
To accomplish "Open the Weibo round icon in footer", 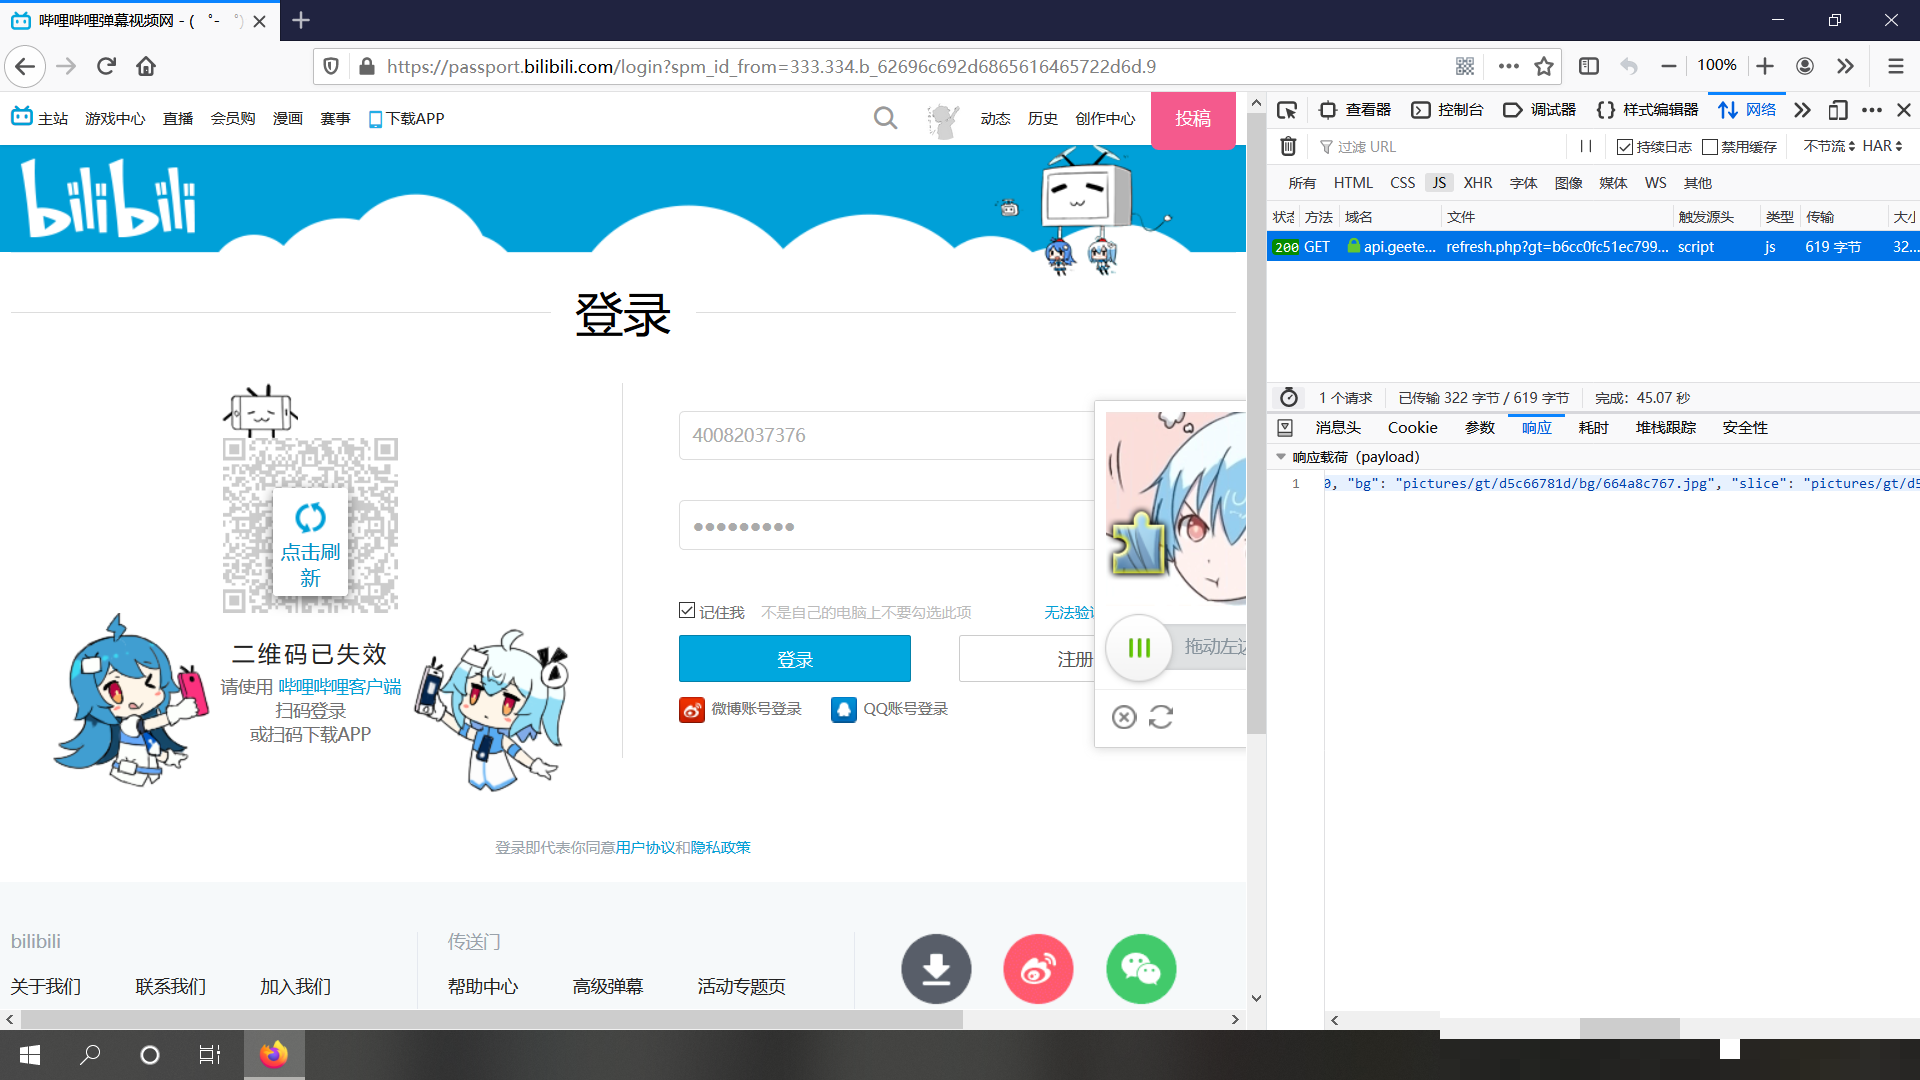I will 1038,969.
